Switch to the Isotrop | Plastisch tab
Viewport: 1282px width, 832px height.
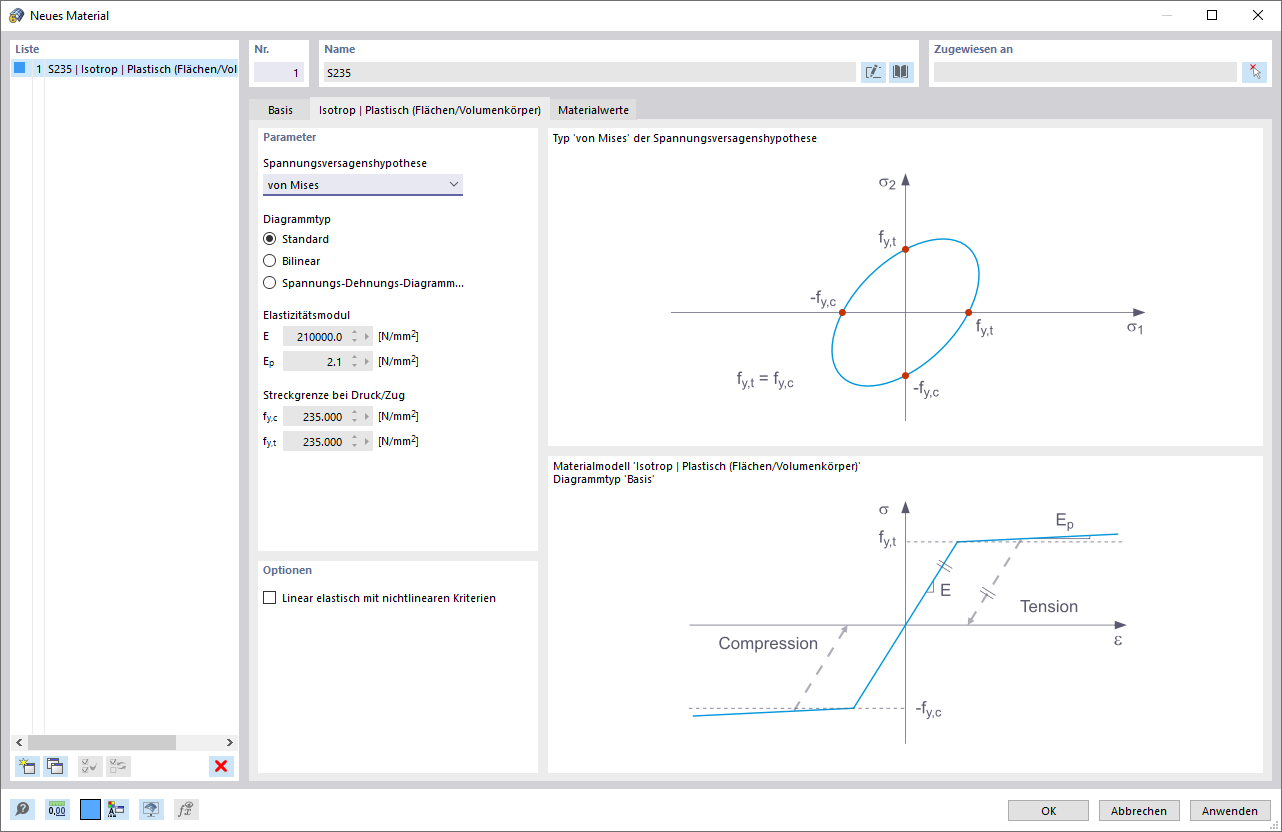[430, 110]
